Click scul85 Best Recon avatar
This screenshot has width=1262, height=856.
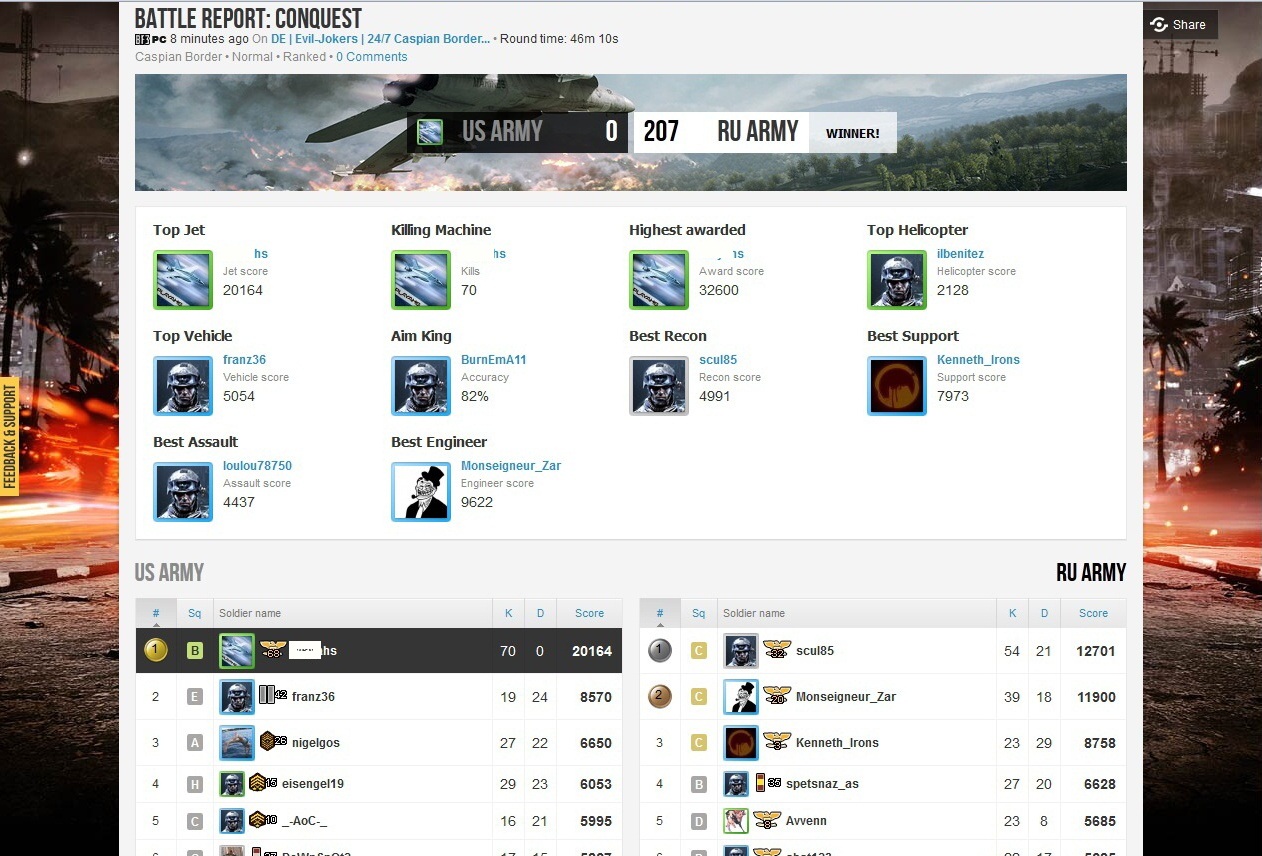[x=659, y=386]
